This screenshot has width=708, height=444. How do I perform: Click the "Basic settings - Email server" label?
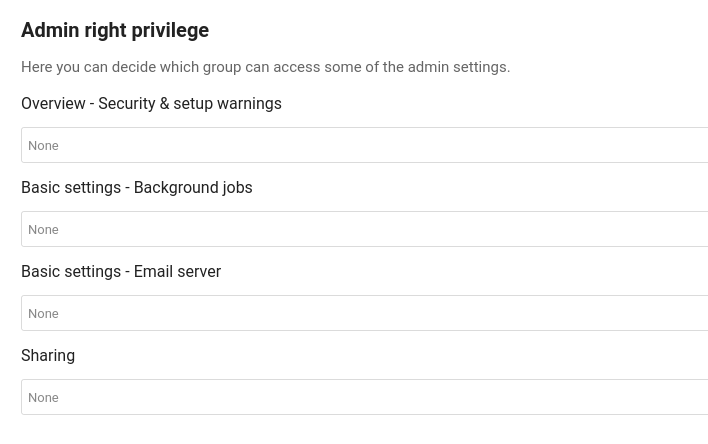tap(121, 271)
